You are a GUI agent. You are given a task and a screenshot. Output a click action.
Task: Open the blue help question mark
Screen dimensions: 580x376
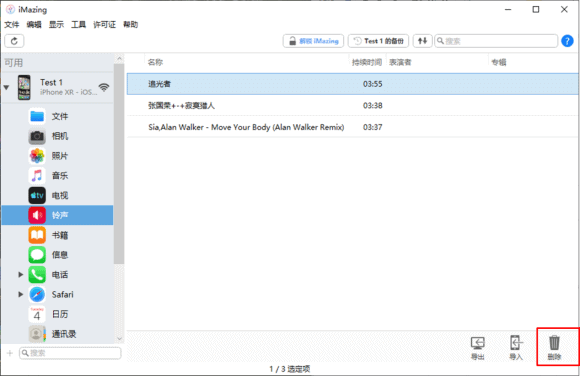(x=567, y=41)
